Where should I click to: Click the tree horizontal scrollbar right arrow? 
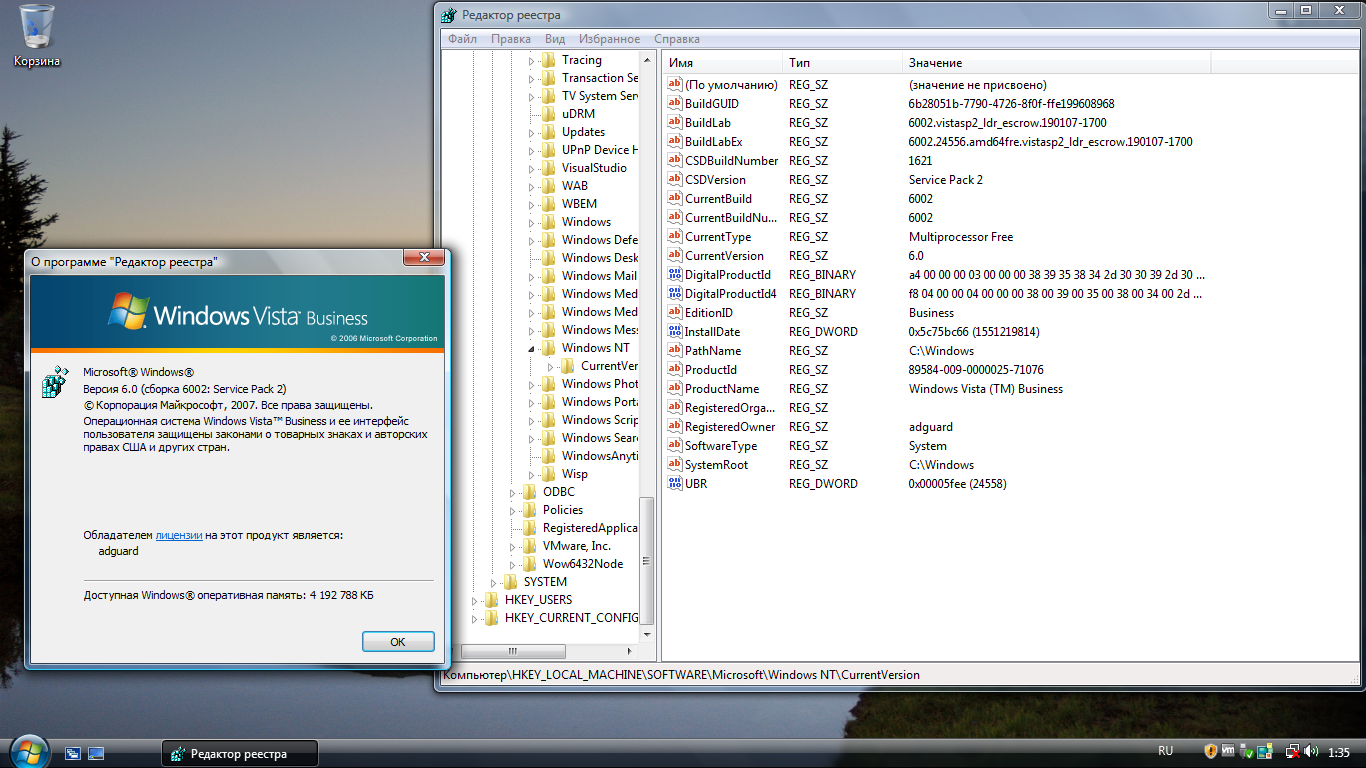(x=629, y=652)
